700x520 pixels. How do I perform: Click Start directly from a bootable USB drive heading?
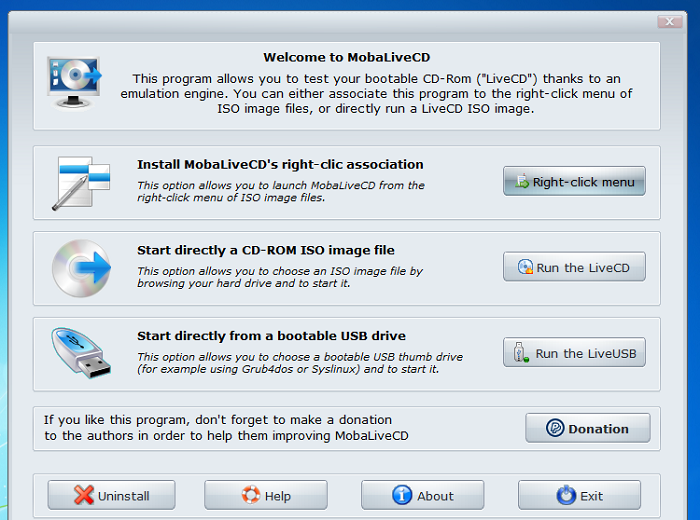(x=271, y=336)
